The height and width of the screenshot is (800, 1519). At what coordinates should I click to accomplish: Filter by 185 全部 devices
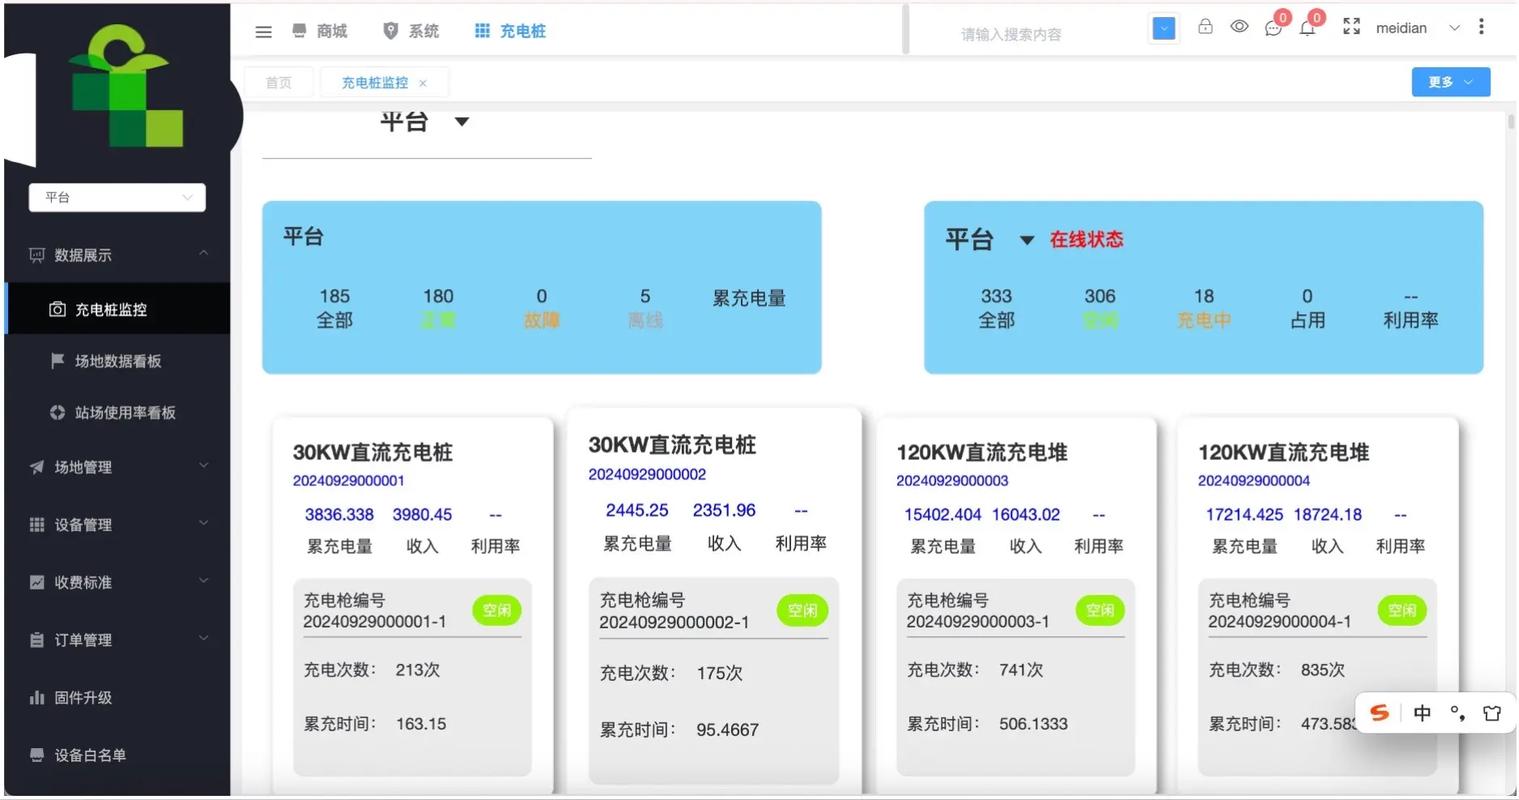pyautogui.click(x=334, y=308)
